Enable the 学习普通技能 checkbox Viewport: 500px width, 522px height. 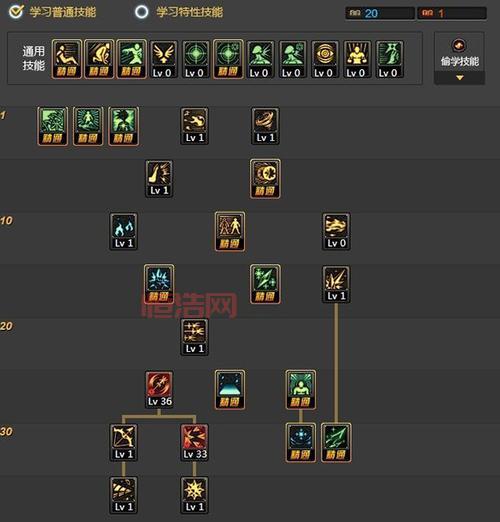pos(16,12)
